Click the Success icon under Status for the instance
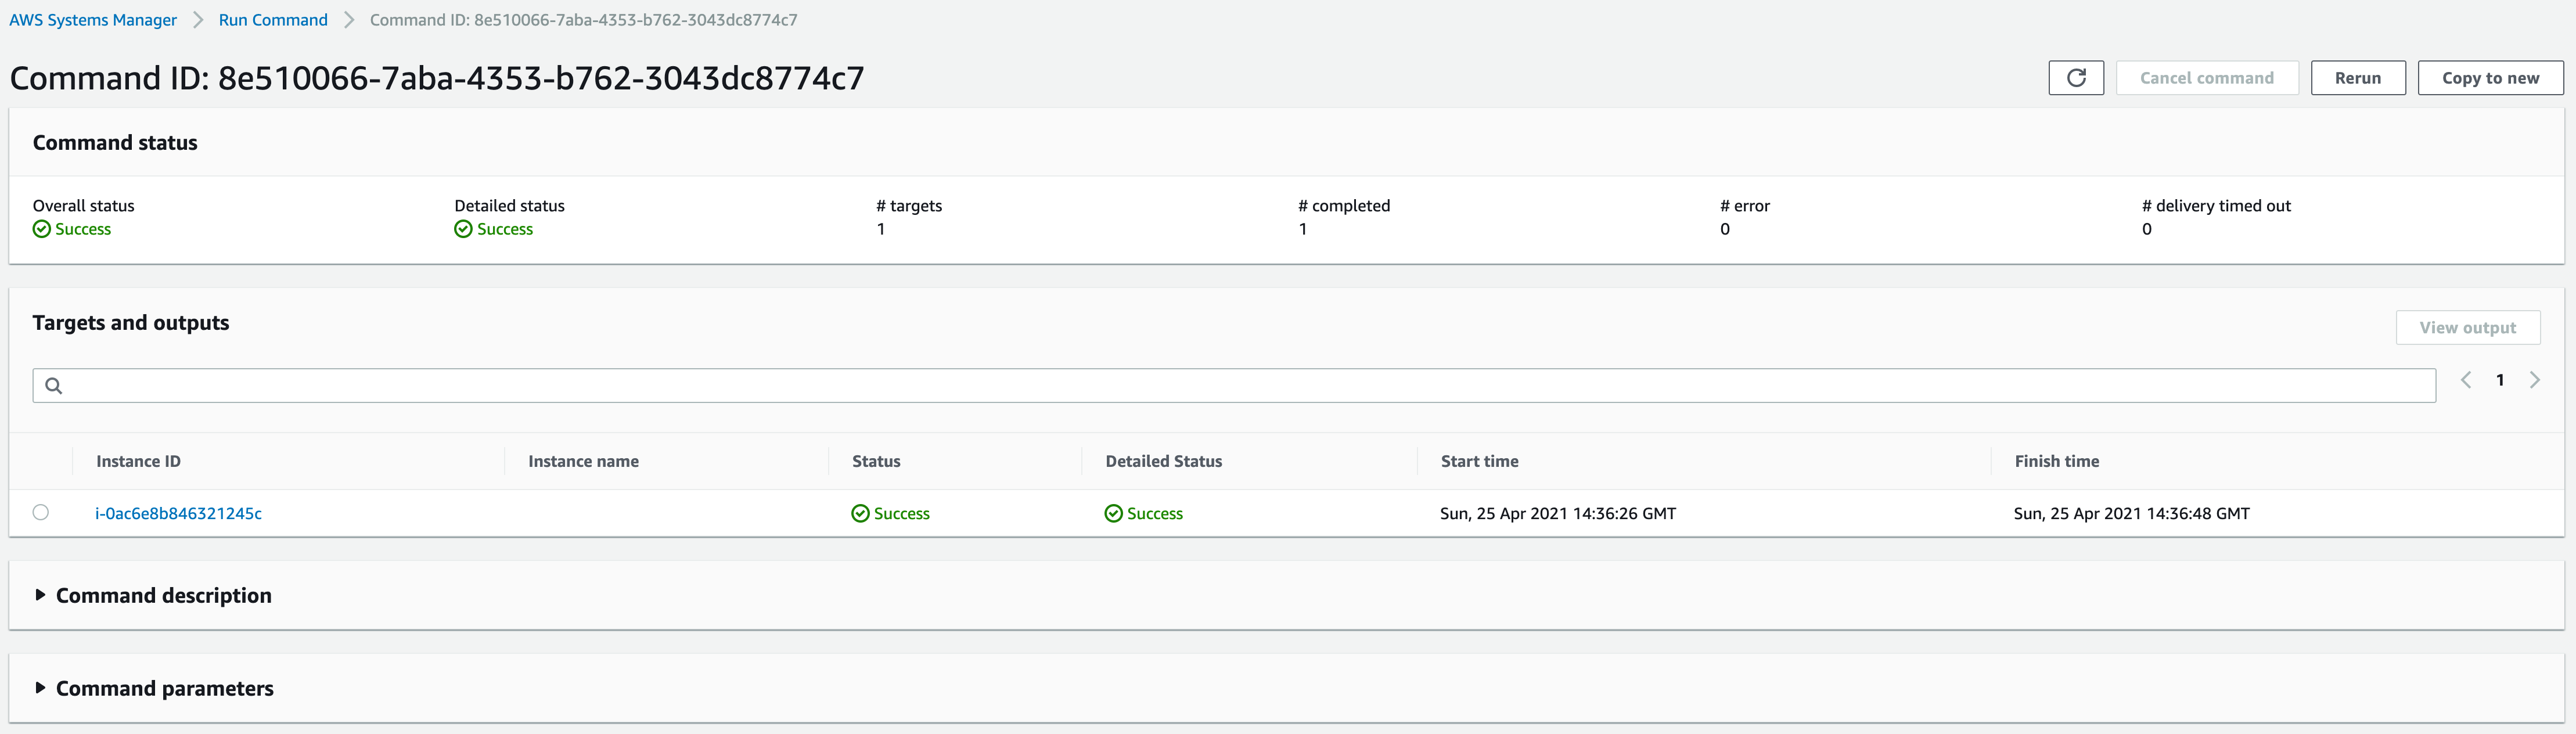This screenshot has height=734, width=2576. tap(860, 513)
